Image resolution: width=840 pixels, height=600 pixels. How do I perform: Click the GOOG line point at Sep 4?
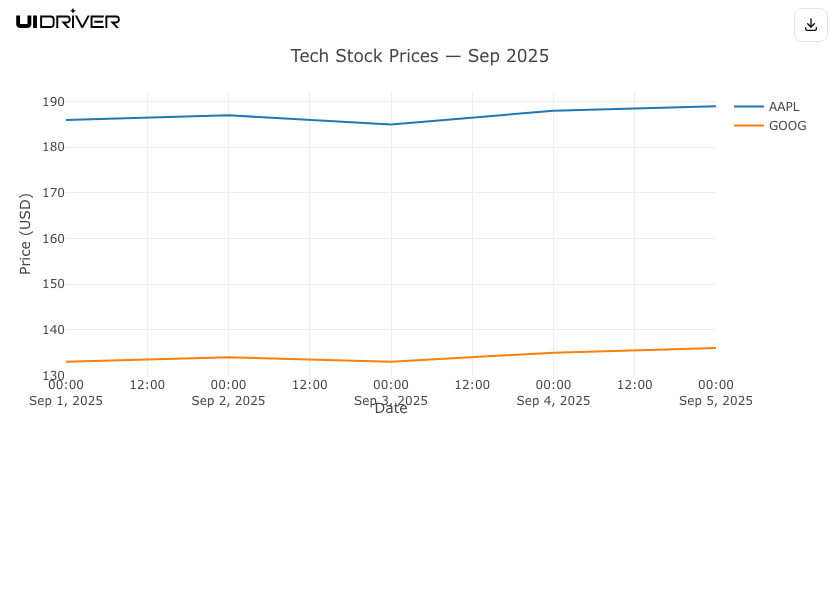(553, 352)
